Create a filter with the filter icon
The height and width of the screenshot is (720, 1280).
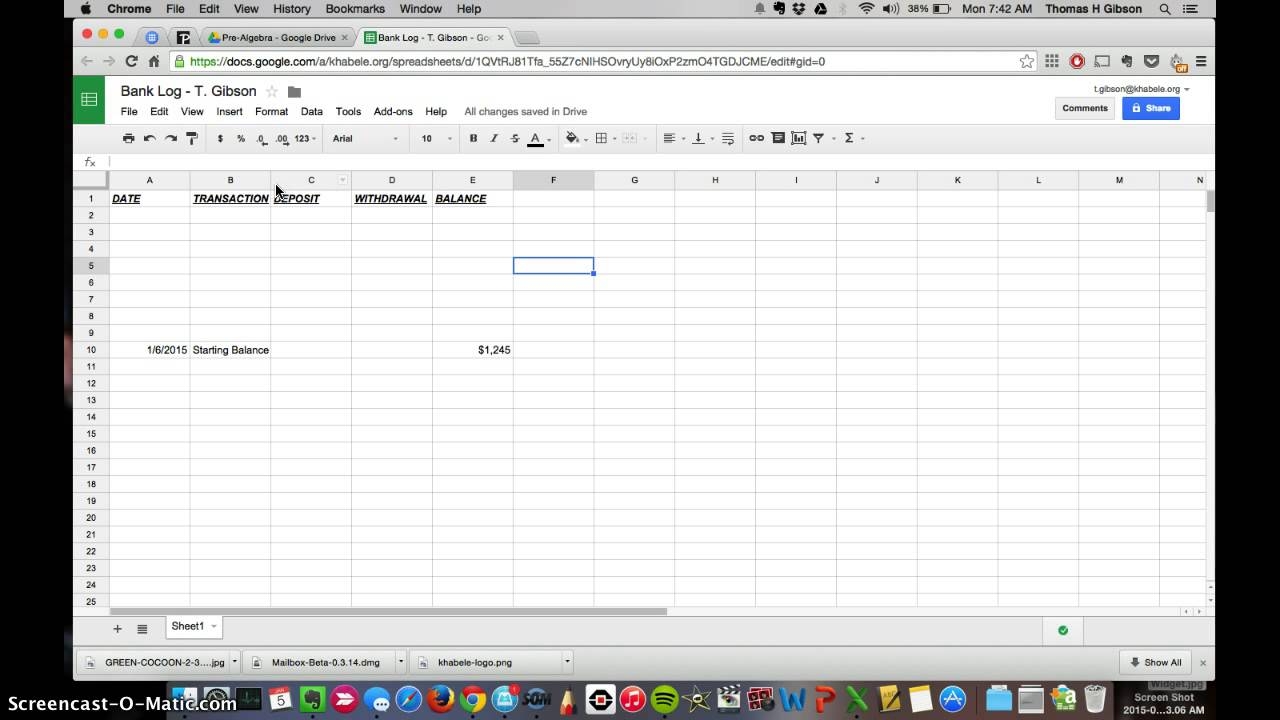coord(819,138)
